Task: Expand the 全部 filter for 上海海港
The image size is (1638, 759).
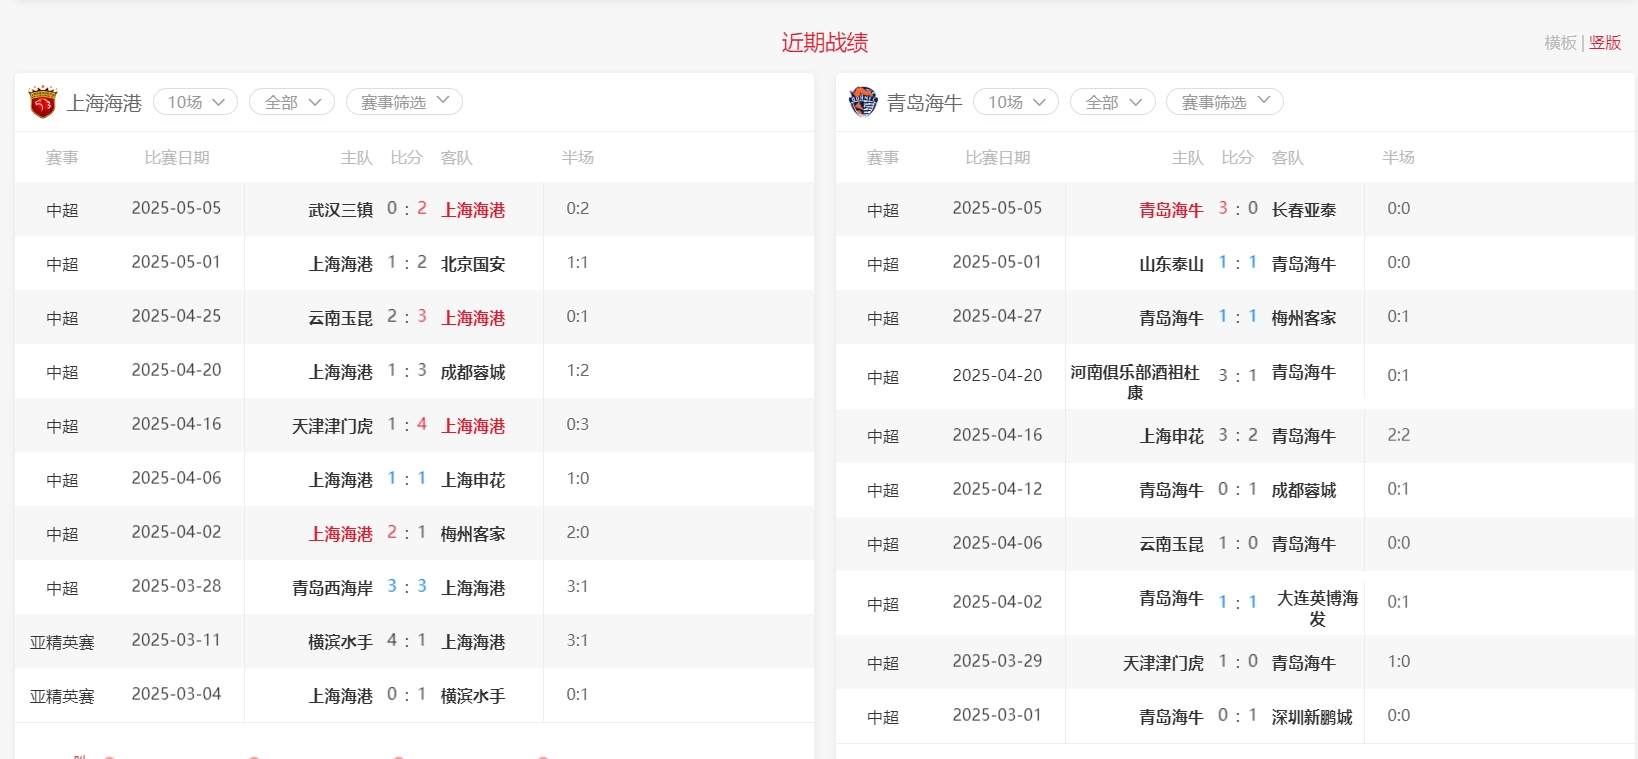Action: click(x=291, y=102)
